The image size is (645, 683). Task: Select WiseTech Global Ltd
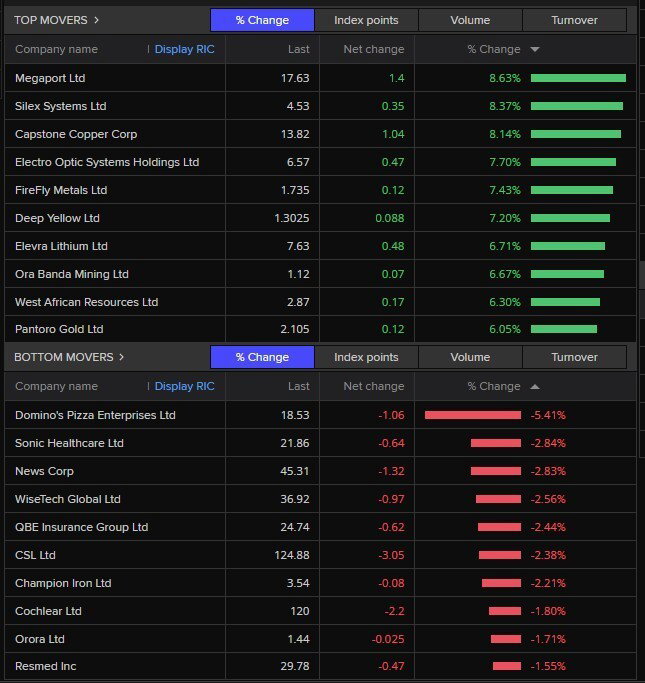[68, 499]
